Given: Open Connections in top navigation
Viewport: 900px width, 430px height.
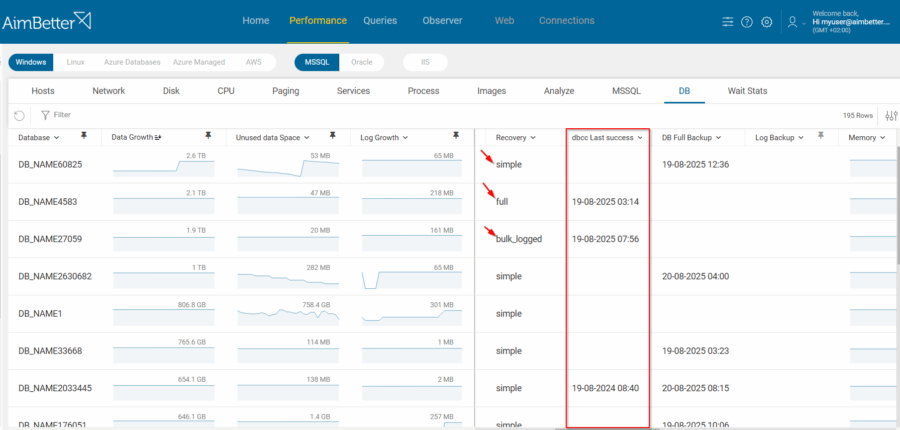Looking at the screenshot, I should click(567, 21).
